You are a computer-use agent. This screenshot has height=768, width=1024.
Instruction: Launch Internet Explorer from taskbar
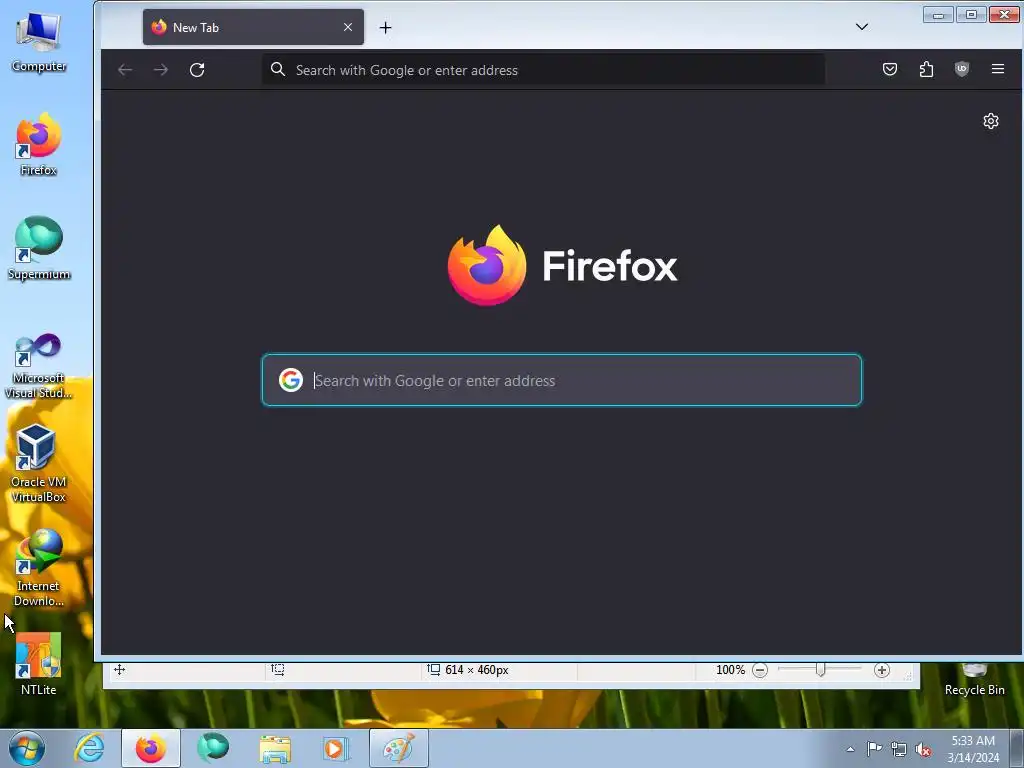[x=89, y=748]
